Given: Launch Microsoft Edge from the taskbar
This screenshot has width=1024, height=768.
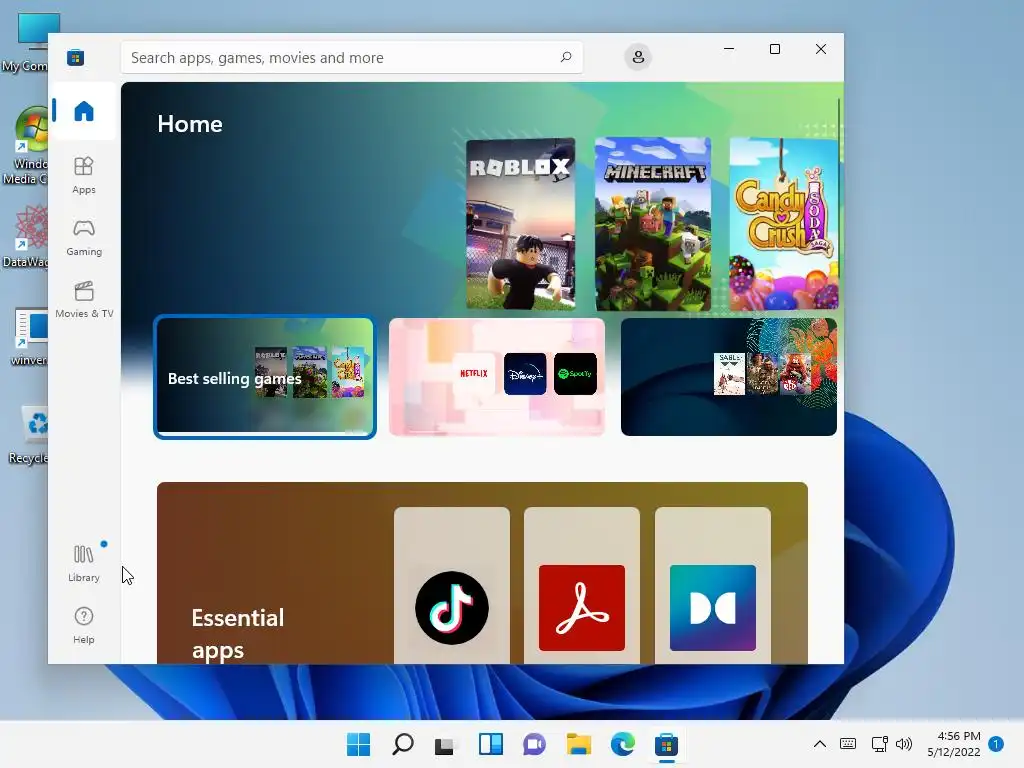Looking at the screenshot, I should [x=622, y=744].
